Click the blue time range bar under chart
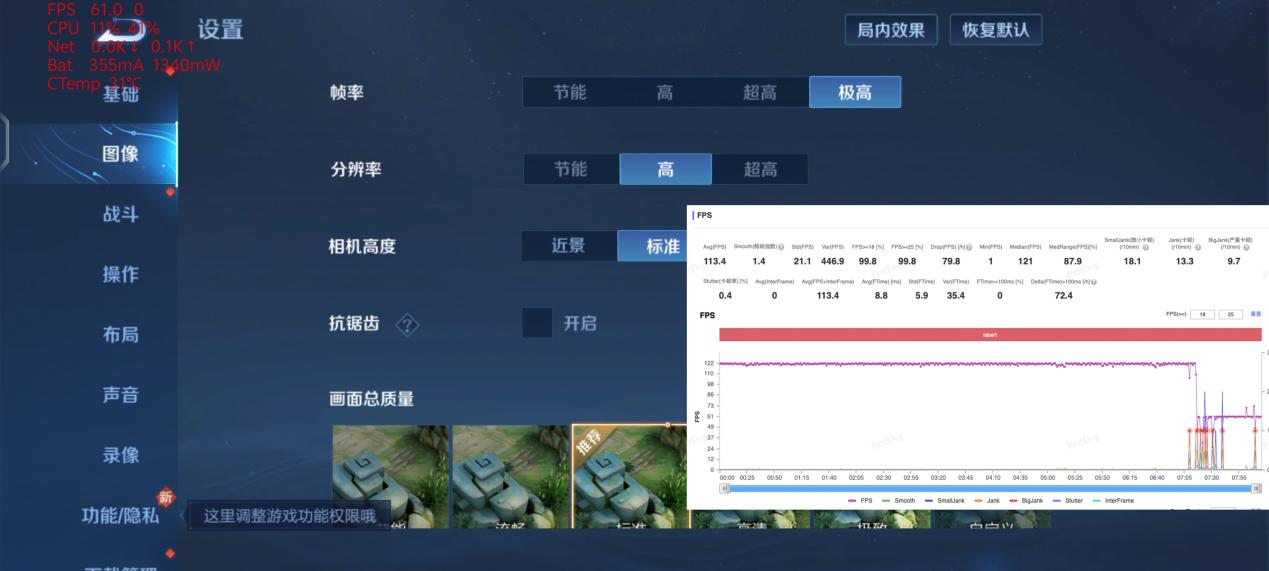This screenshot has width=1269, height=571. click(991, 488)
